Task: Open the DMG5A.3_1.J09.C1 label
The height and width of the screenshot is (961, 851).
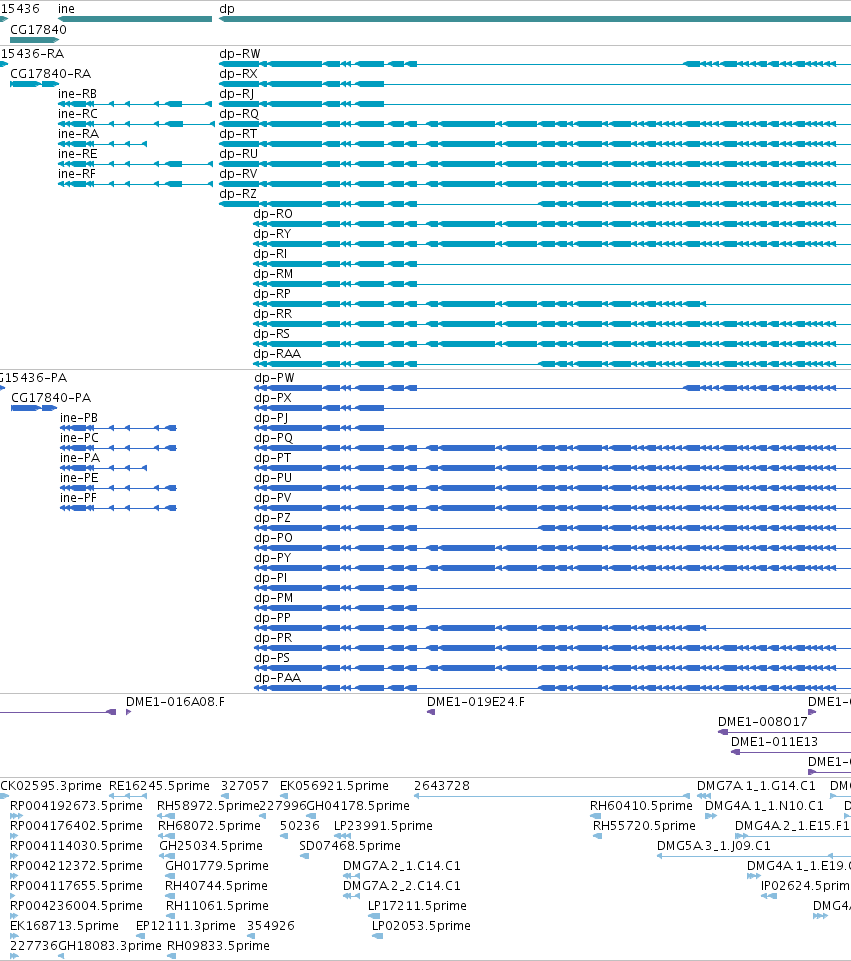Action: (x=714, y=846)
